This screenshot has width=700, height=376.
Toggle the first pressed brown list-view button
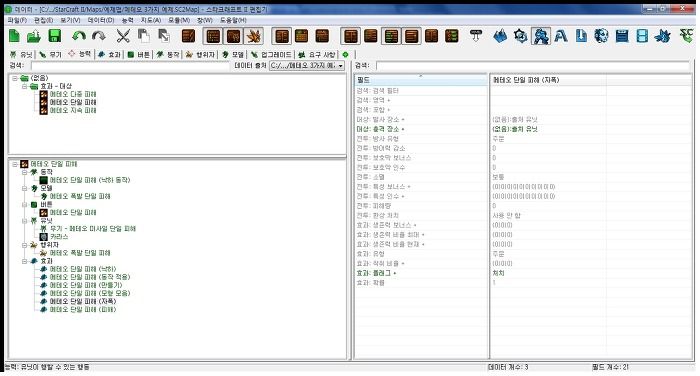coord(213,36)
